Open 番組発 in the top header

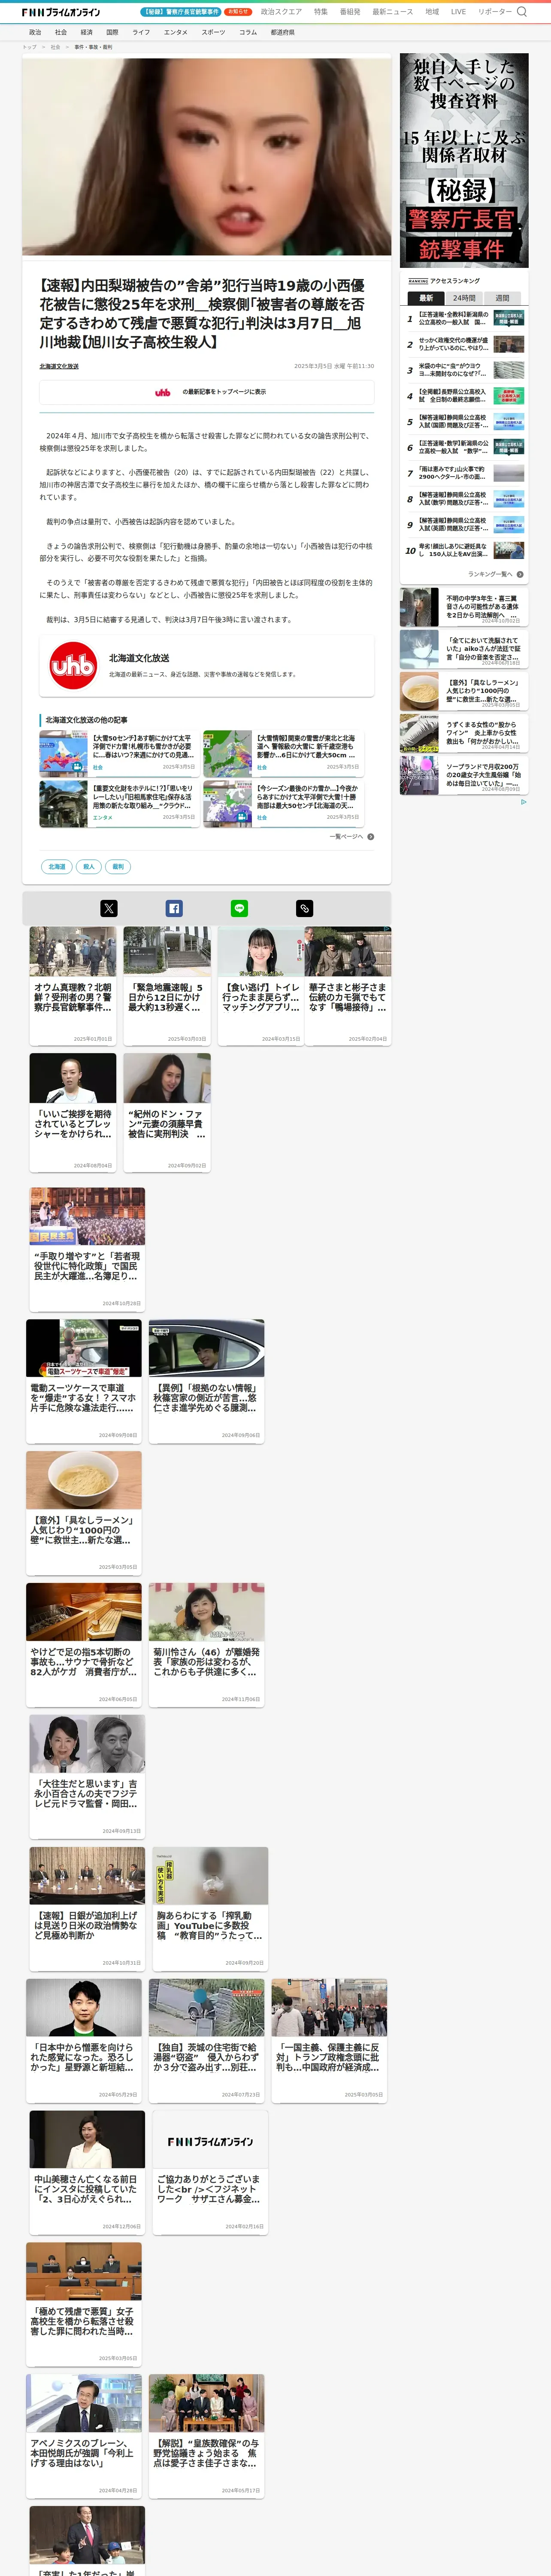click(x=350, y=12)
